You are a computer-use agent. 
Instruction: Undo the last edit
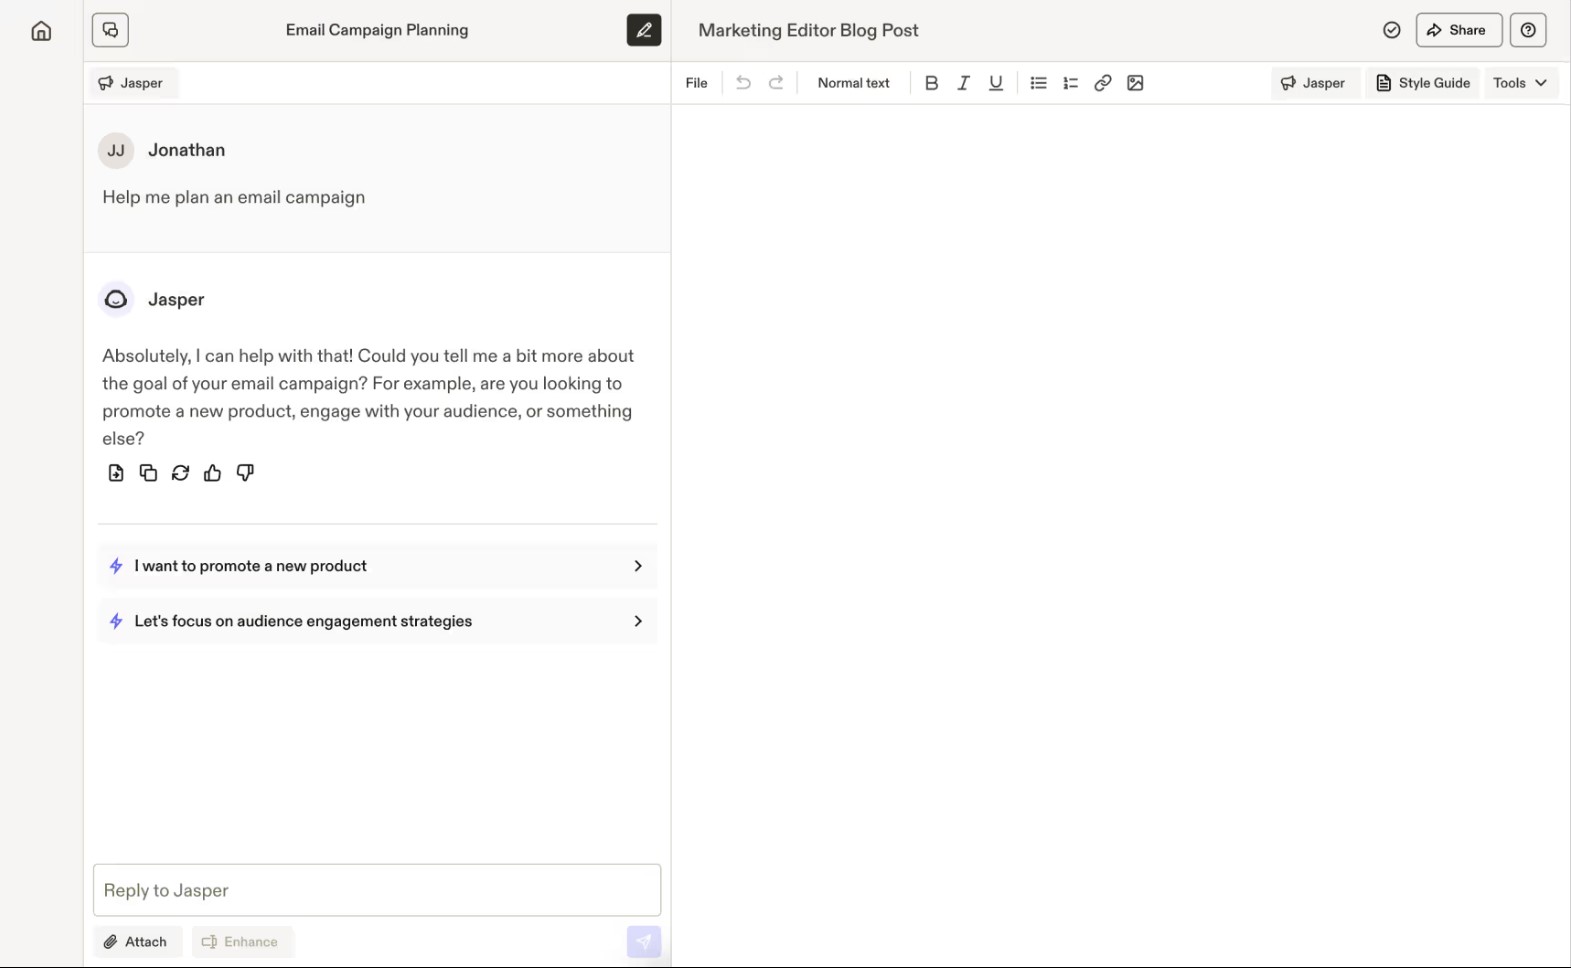click(x=743, y=83)
